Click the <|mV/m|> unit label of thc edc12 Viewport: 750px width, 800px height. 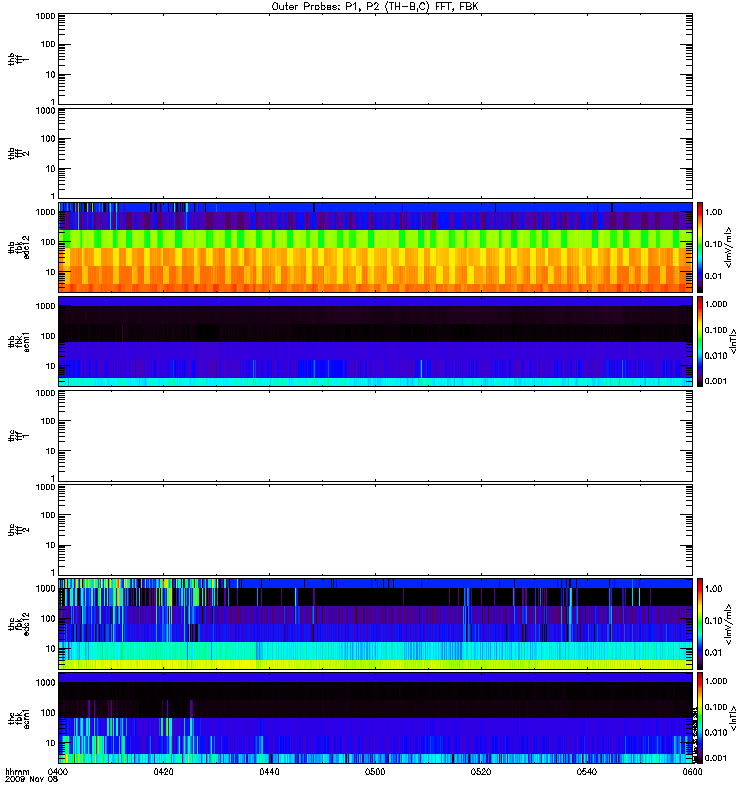coord(729,624)
